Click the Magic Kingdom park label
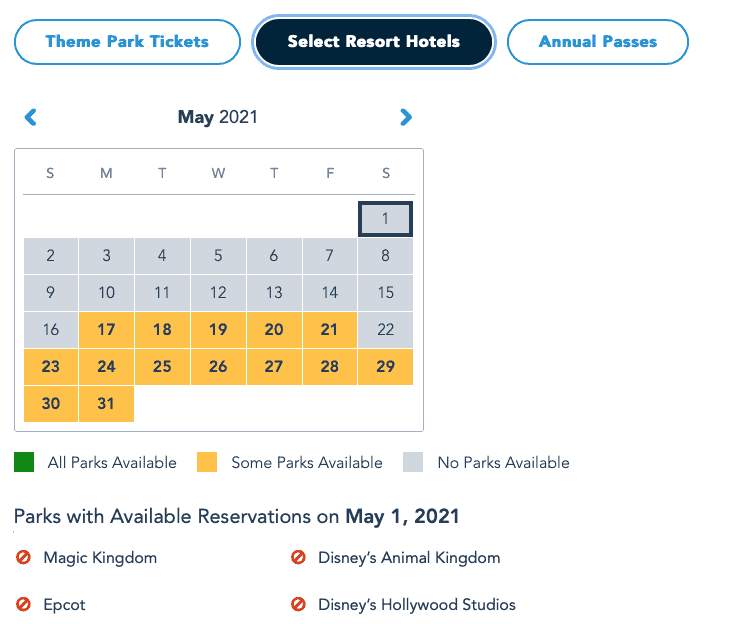The image size is (730, 624). point(100,557)
